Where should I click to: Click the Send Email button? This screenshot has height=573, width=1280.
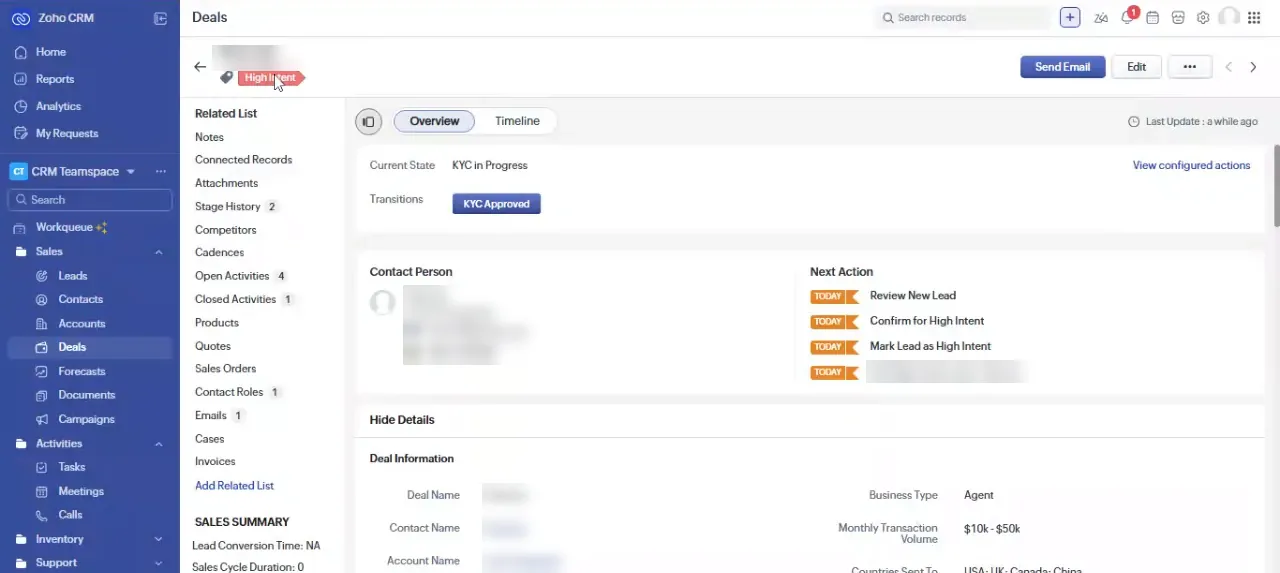pyautogui.click(x=1062, y=67)
